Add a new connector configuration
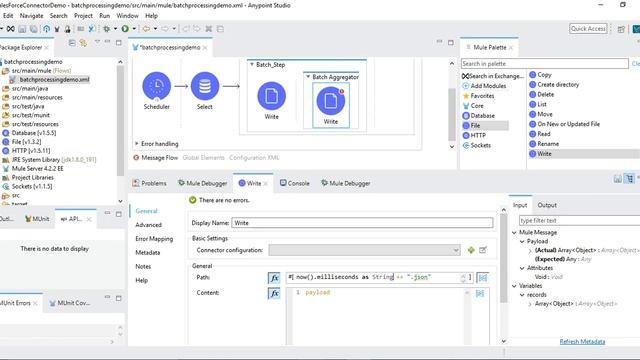This screenshot has width=640, height=360. (x=471, y=250)
